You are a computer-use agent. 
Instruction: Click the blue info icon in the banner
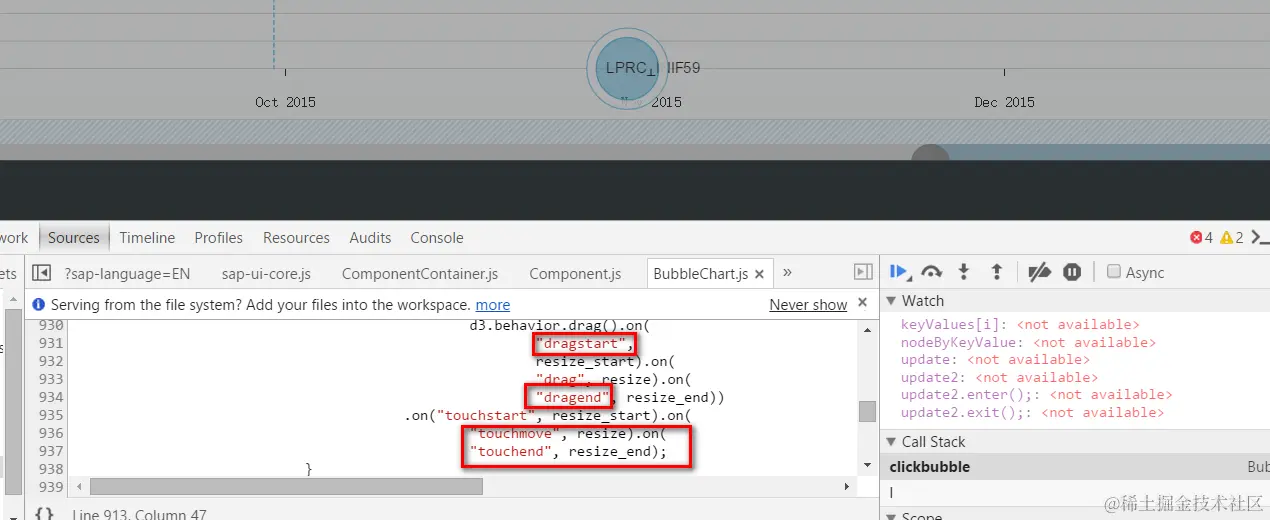click(39, 304)
